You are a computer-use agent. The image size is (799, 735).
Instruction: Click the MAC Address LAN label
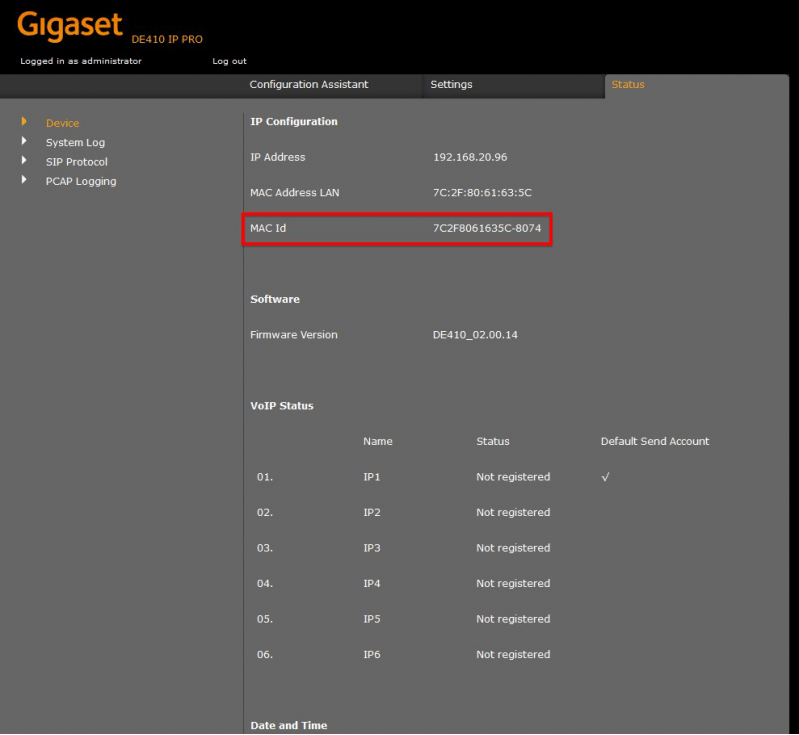point(295,193)
